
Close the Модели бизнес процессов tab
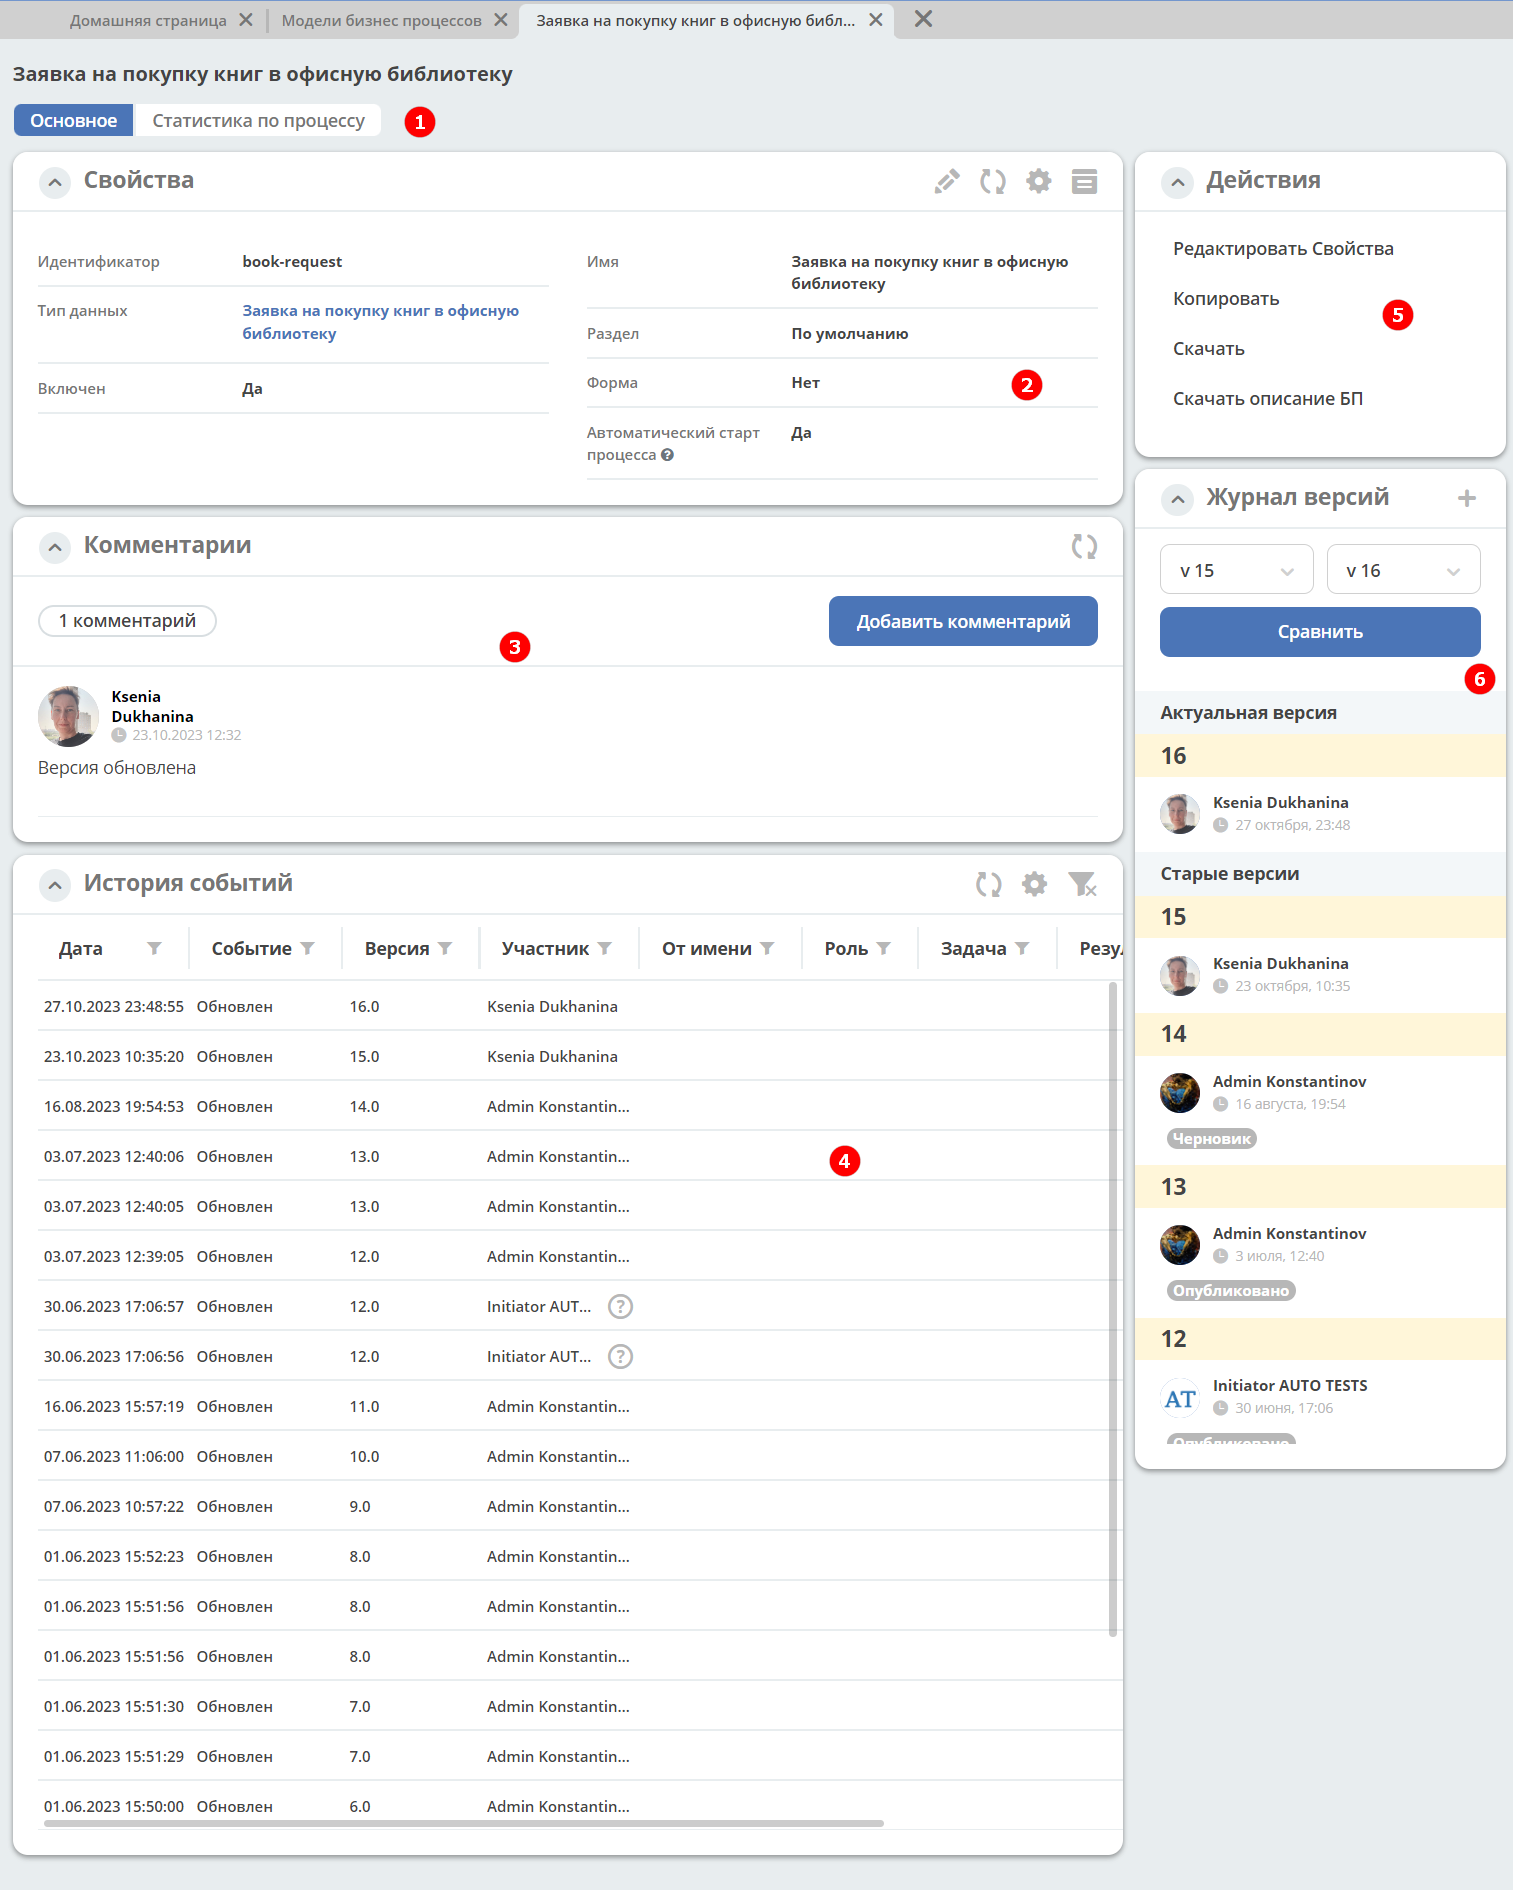coord(500,20)
